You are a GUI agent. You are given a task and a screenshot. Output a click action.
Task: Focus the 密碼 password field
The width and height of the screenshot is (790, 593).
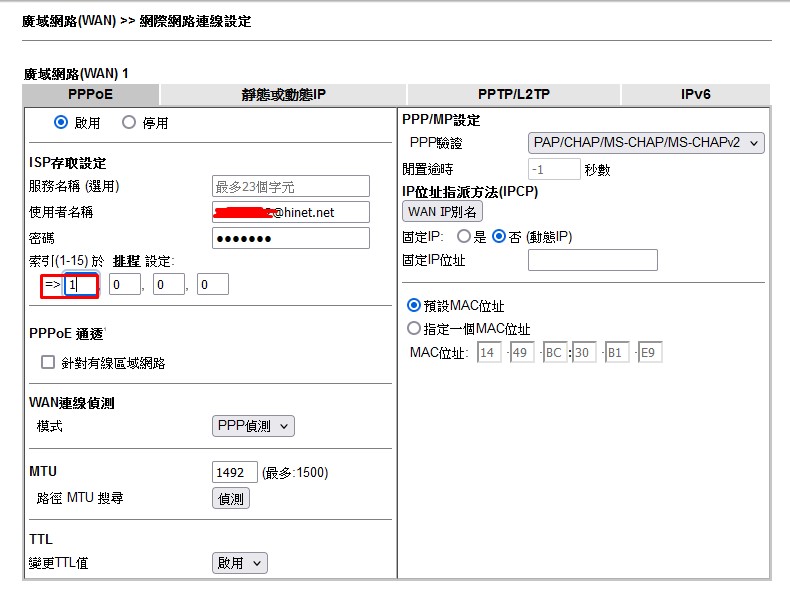[x=290, y=238]
